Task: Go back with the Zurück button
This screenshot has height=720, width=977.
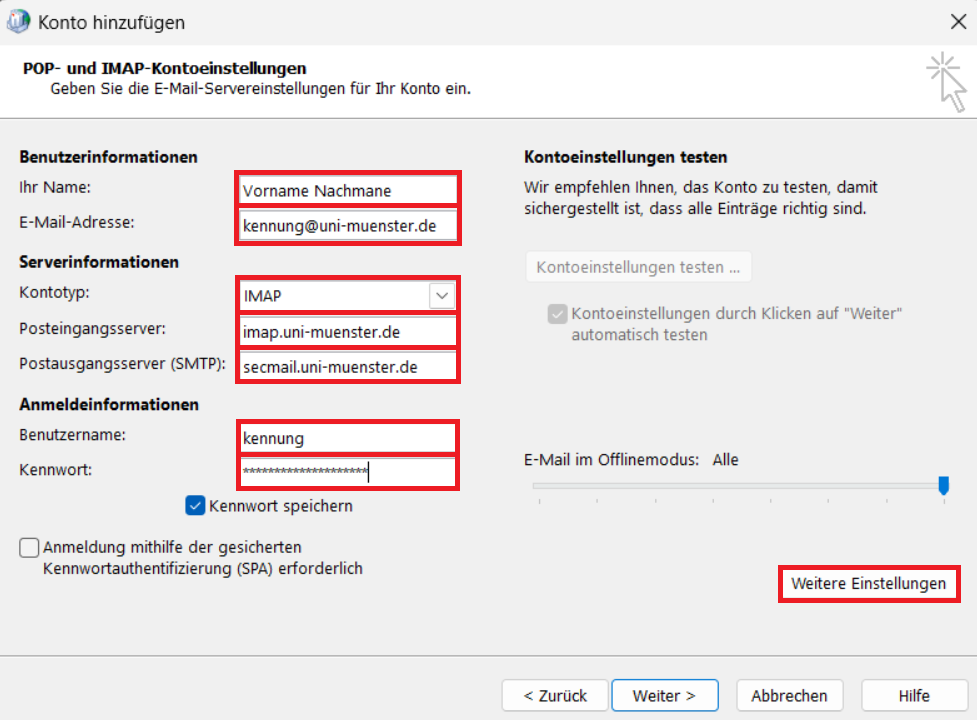Action: [x=555, y=695]
